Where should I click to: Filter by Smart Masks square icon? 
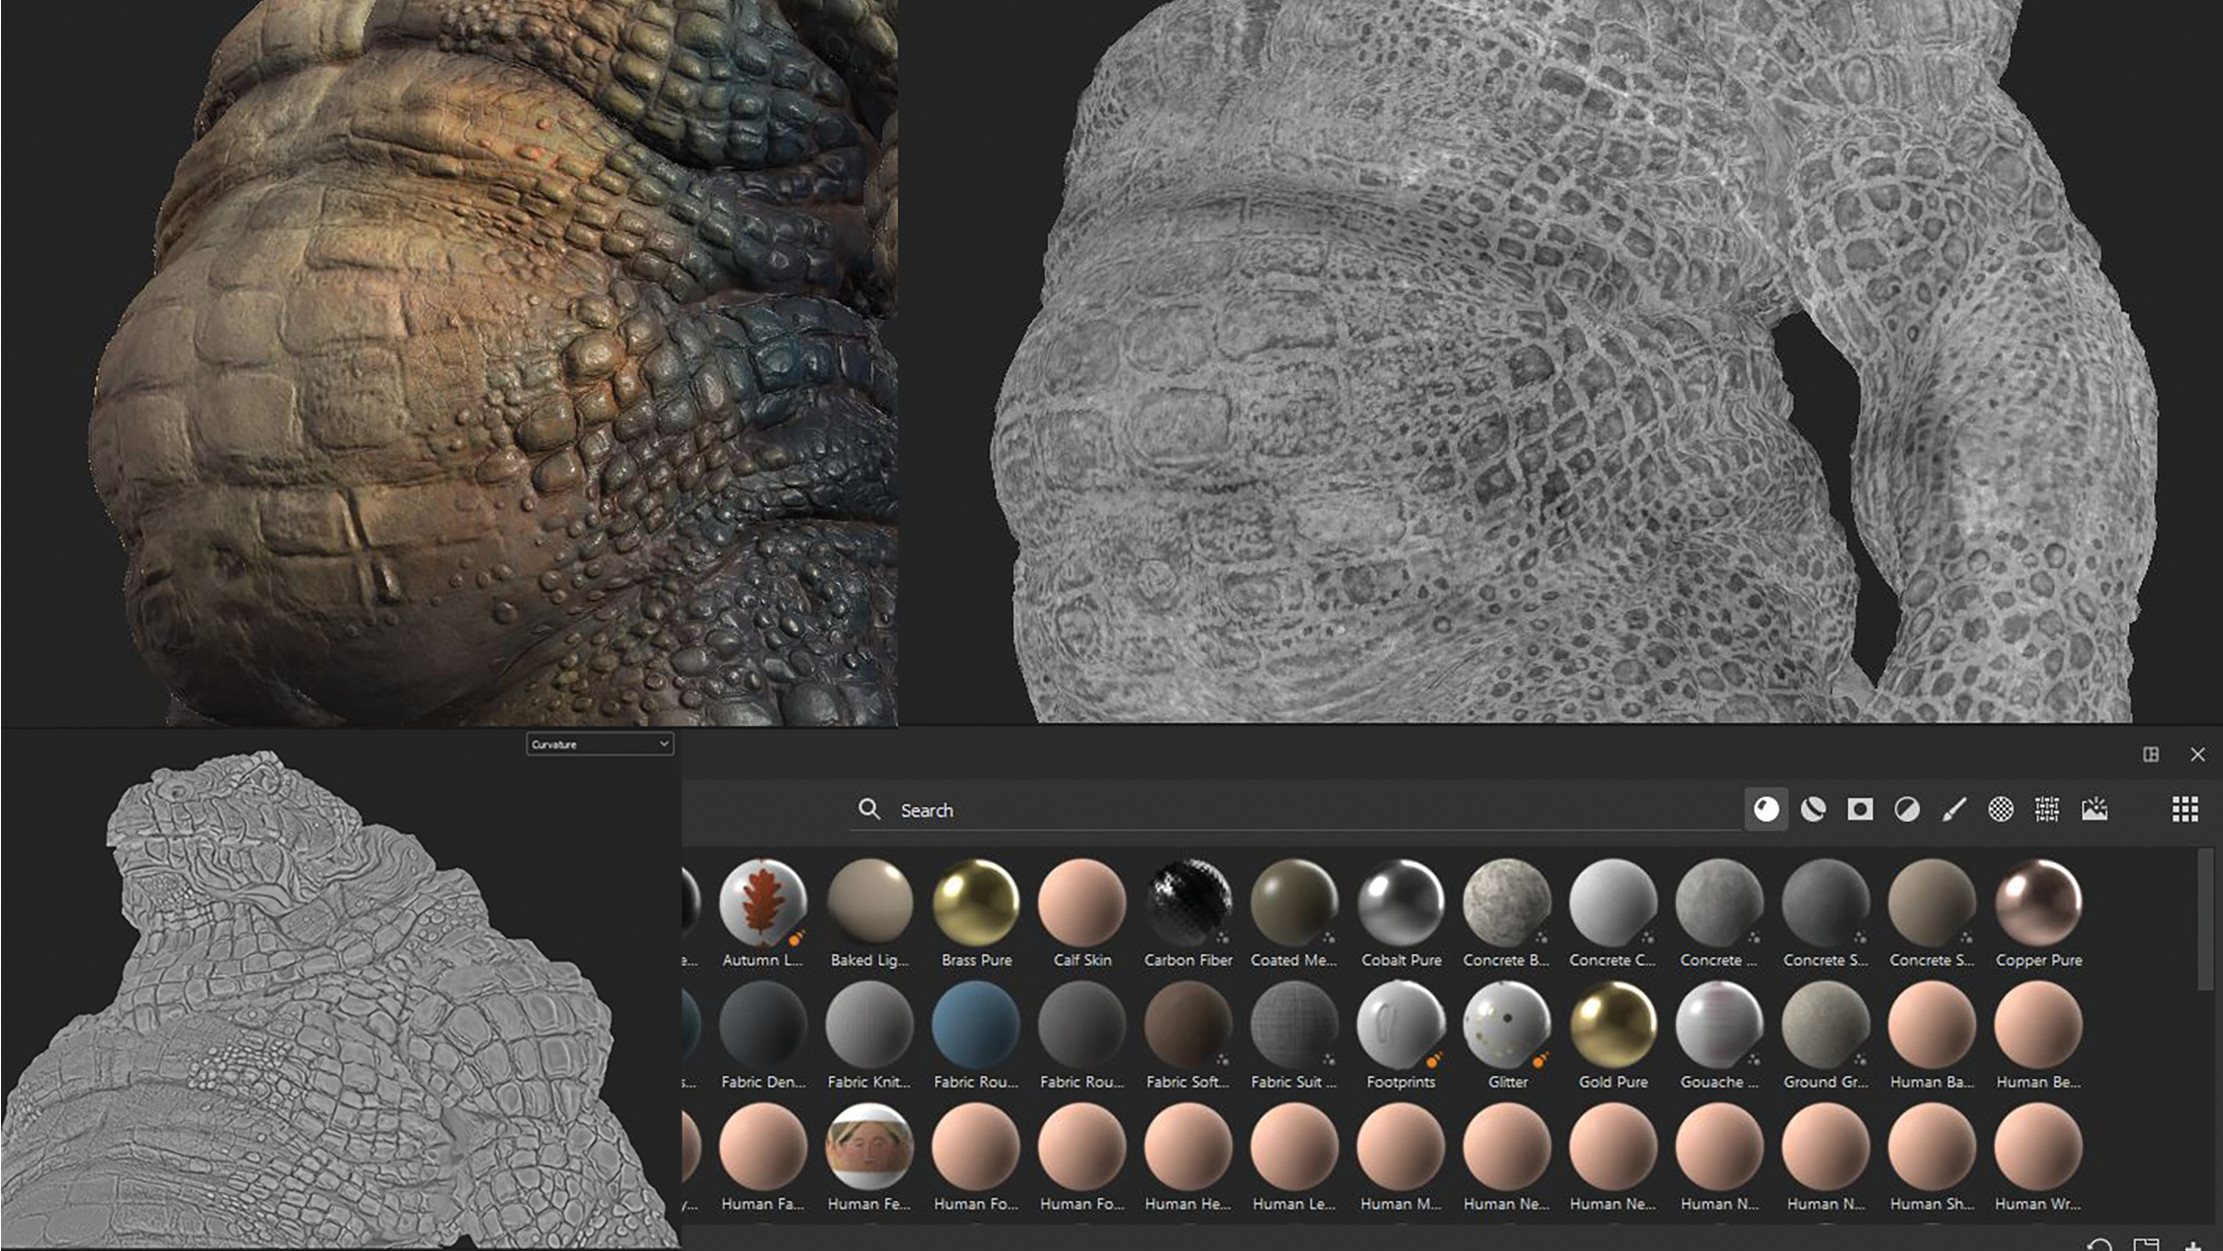coord(1860,809)
